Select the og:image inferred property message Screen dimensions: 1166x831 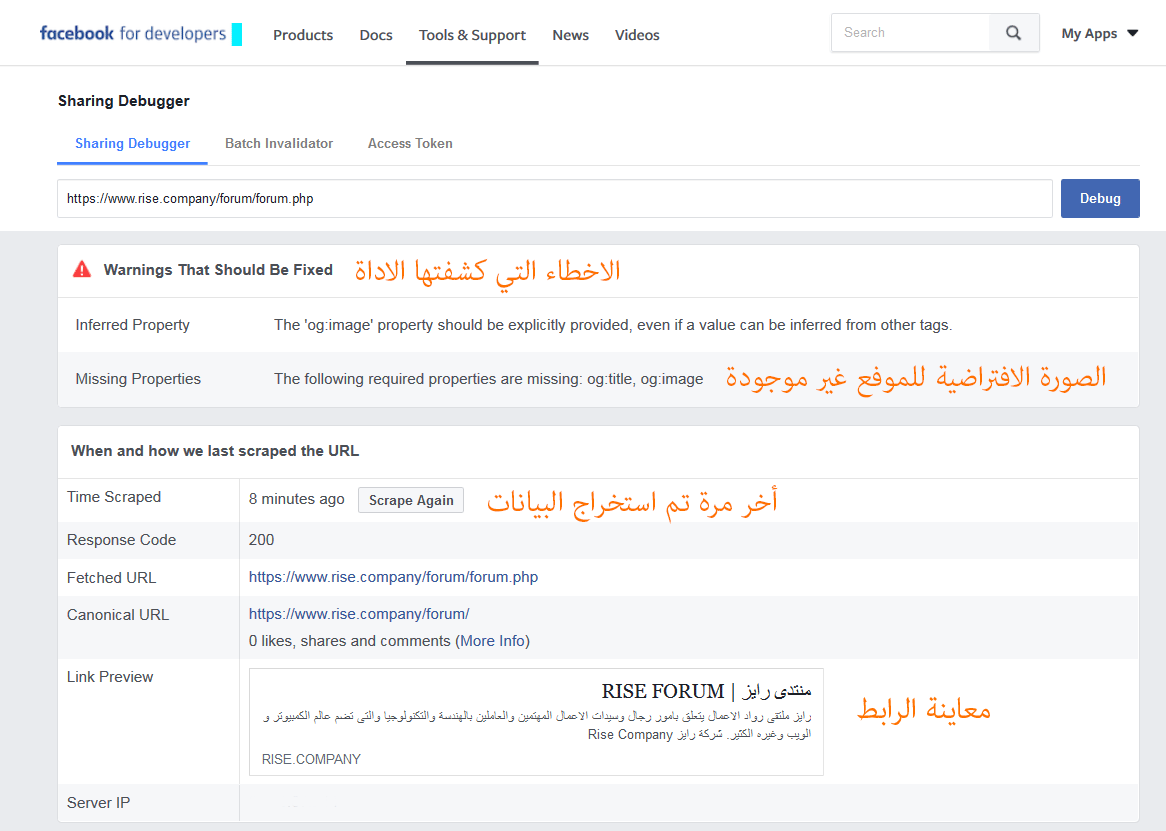point(613,325)
